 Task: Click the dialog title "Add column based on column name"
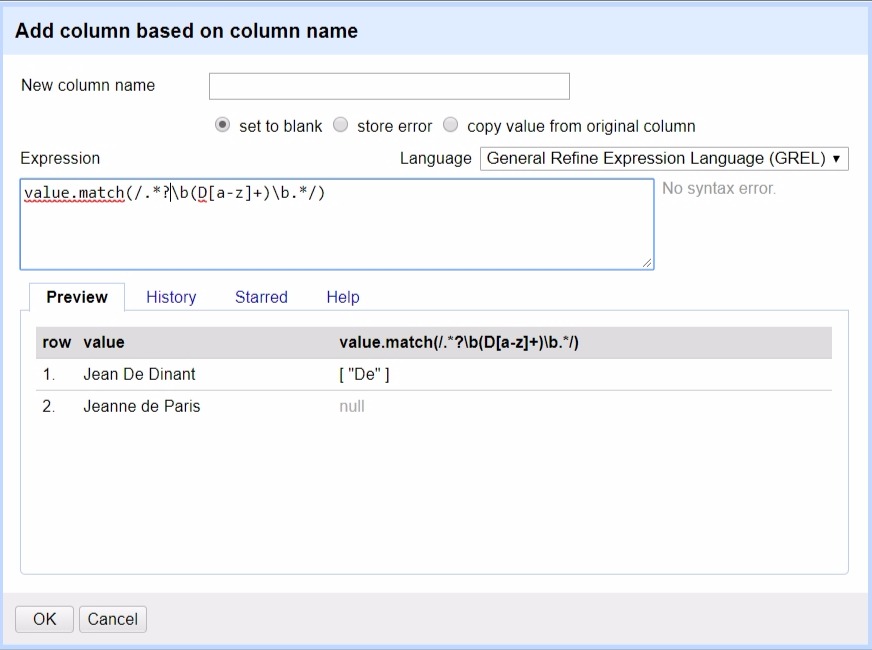point(185,31)
